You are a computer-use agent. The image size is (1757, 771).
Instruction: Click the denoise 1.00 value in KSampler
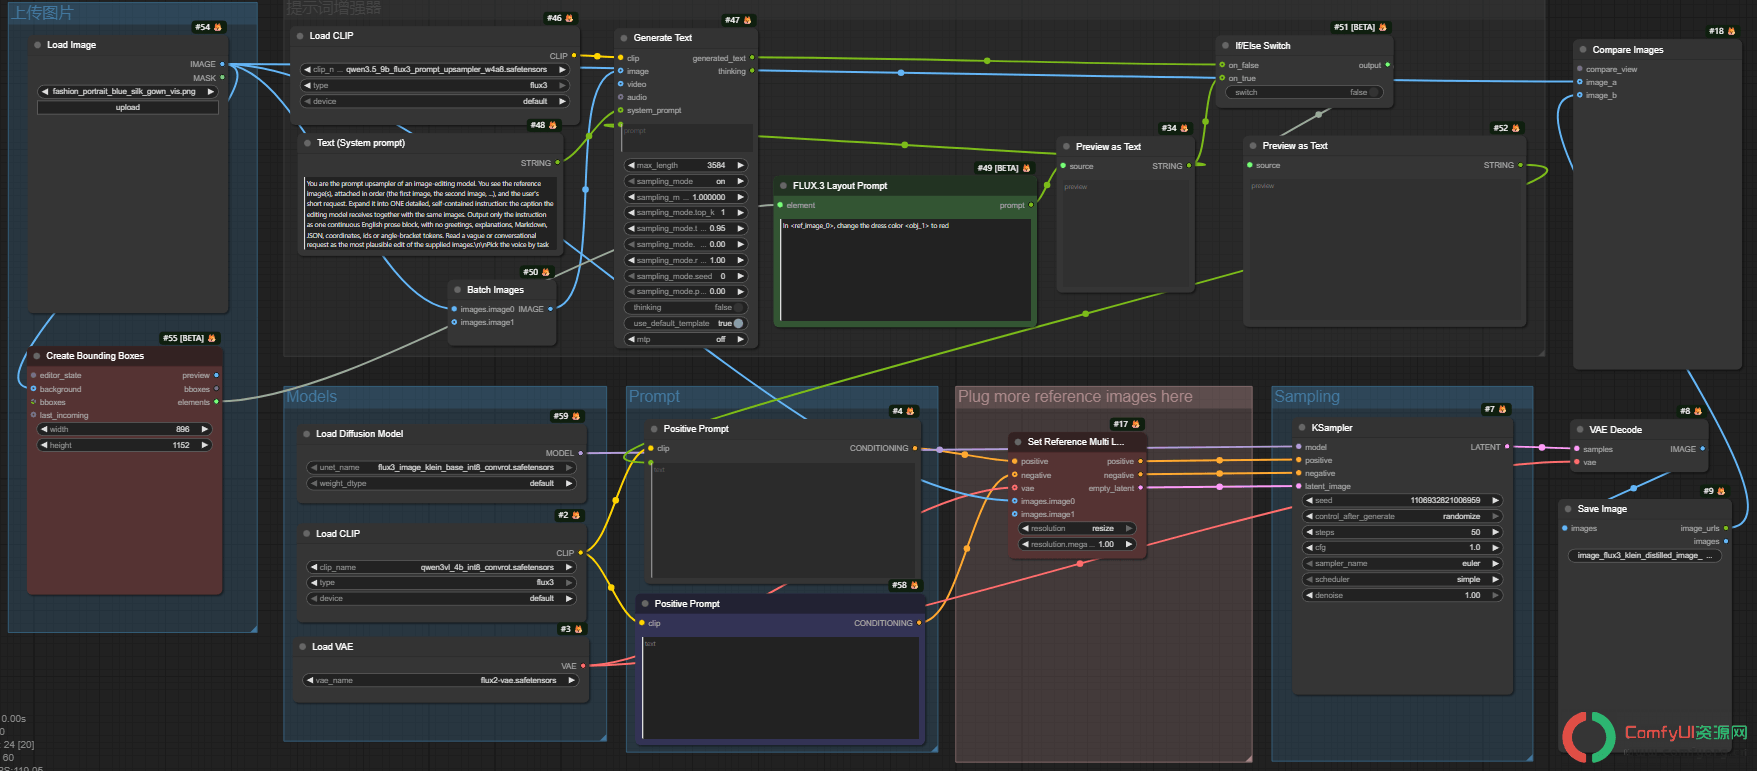tap(1403, 596)
